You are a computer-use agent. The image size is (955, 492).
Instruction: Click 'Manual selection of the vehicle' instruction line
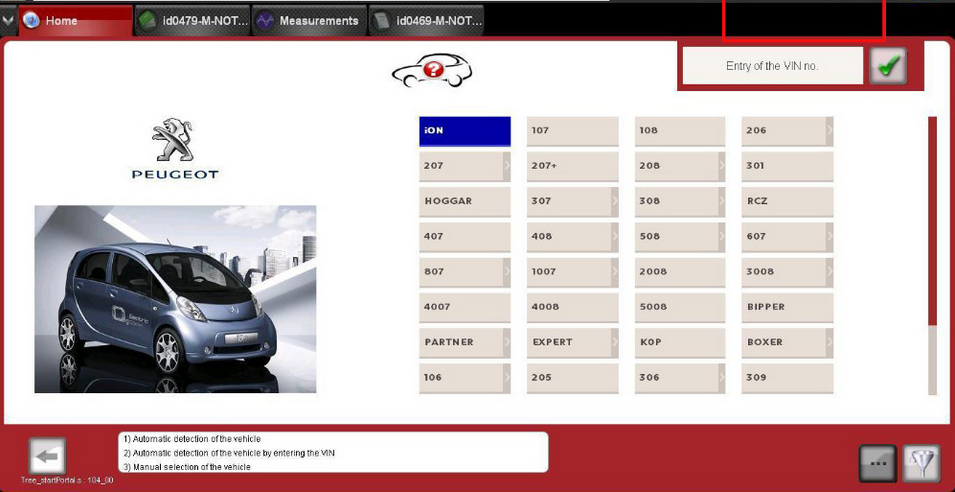point(187,467)
